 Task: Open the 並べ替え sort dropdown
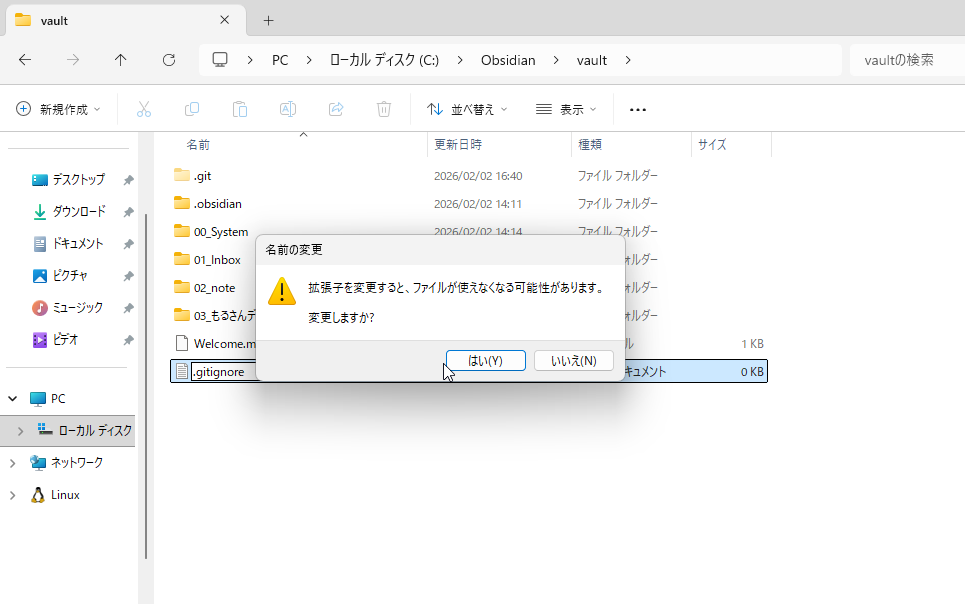pyautogui.click(x=467, y=109)
